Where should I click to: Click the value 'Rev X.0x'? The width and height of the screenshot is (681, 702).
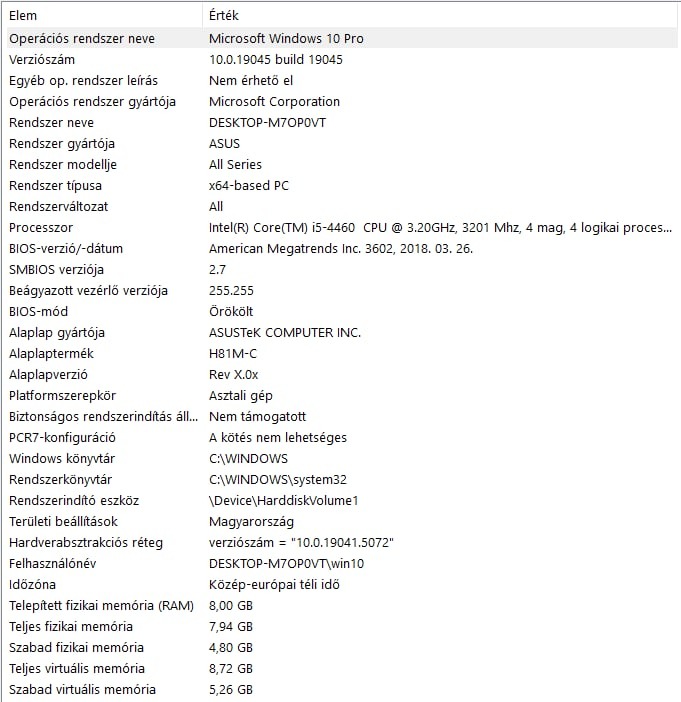point(234,375)
